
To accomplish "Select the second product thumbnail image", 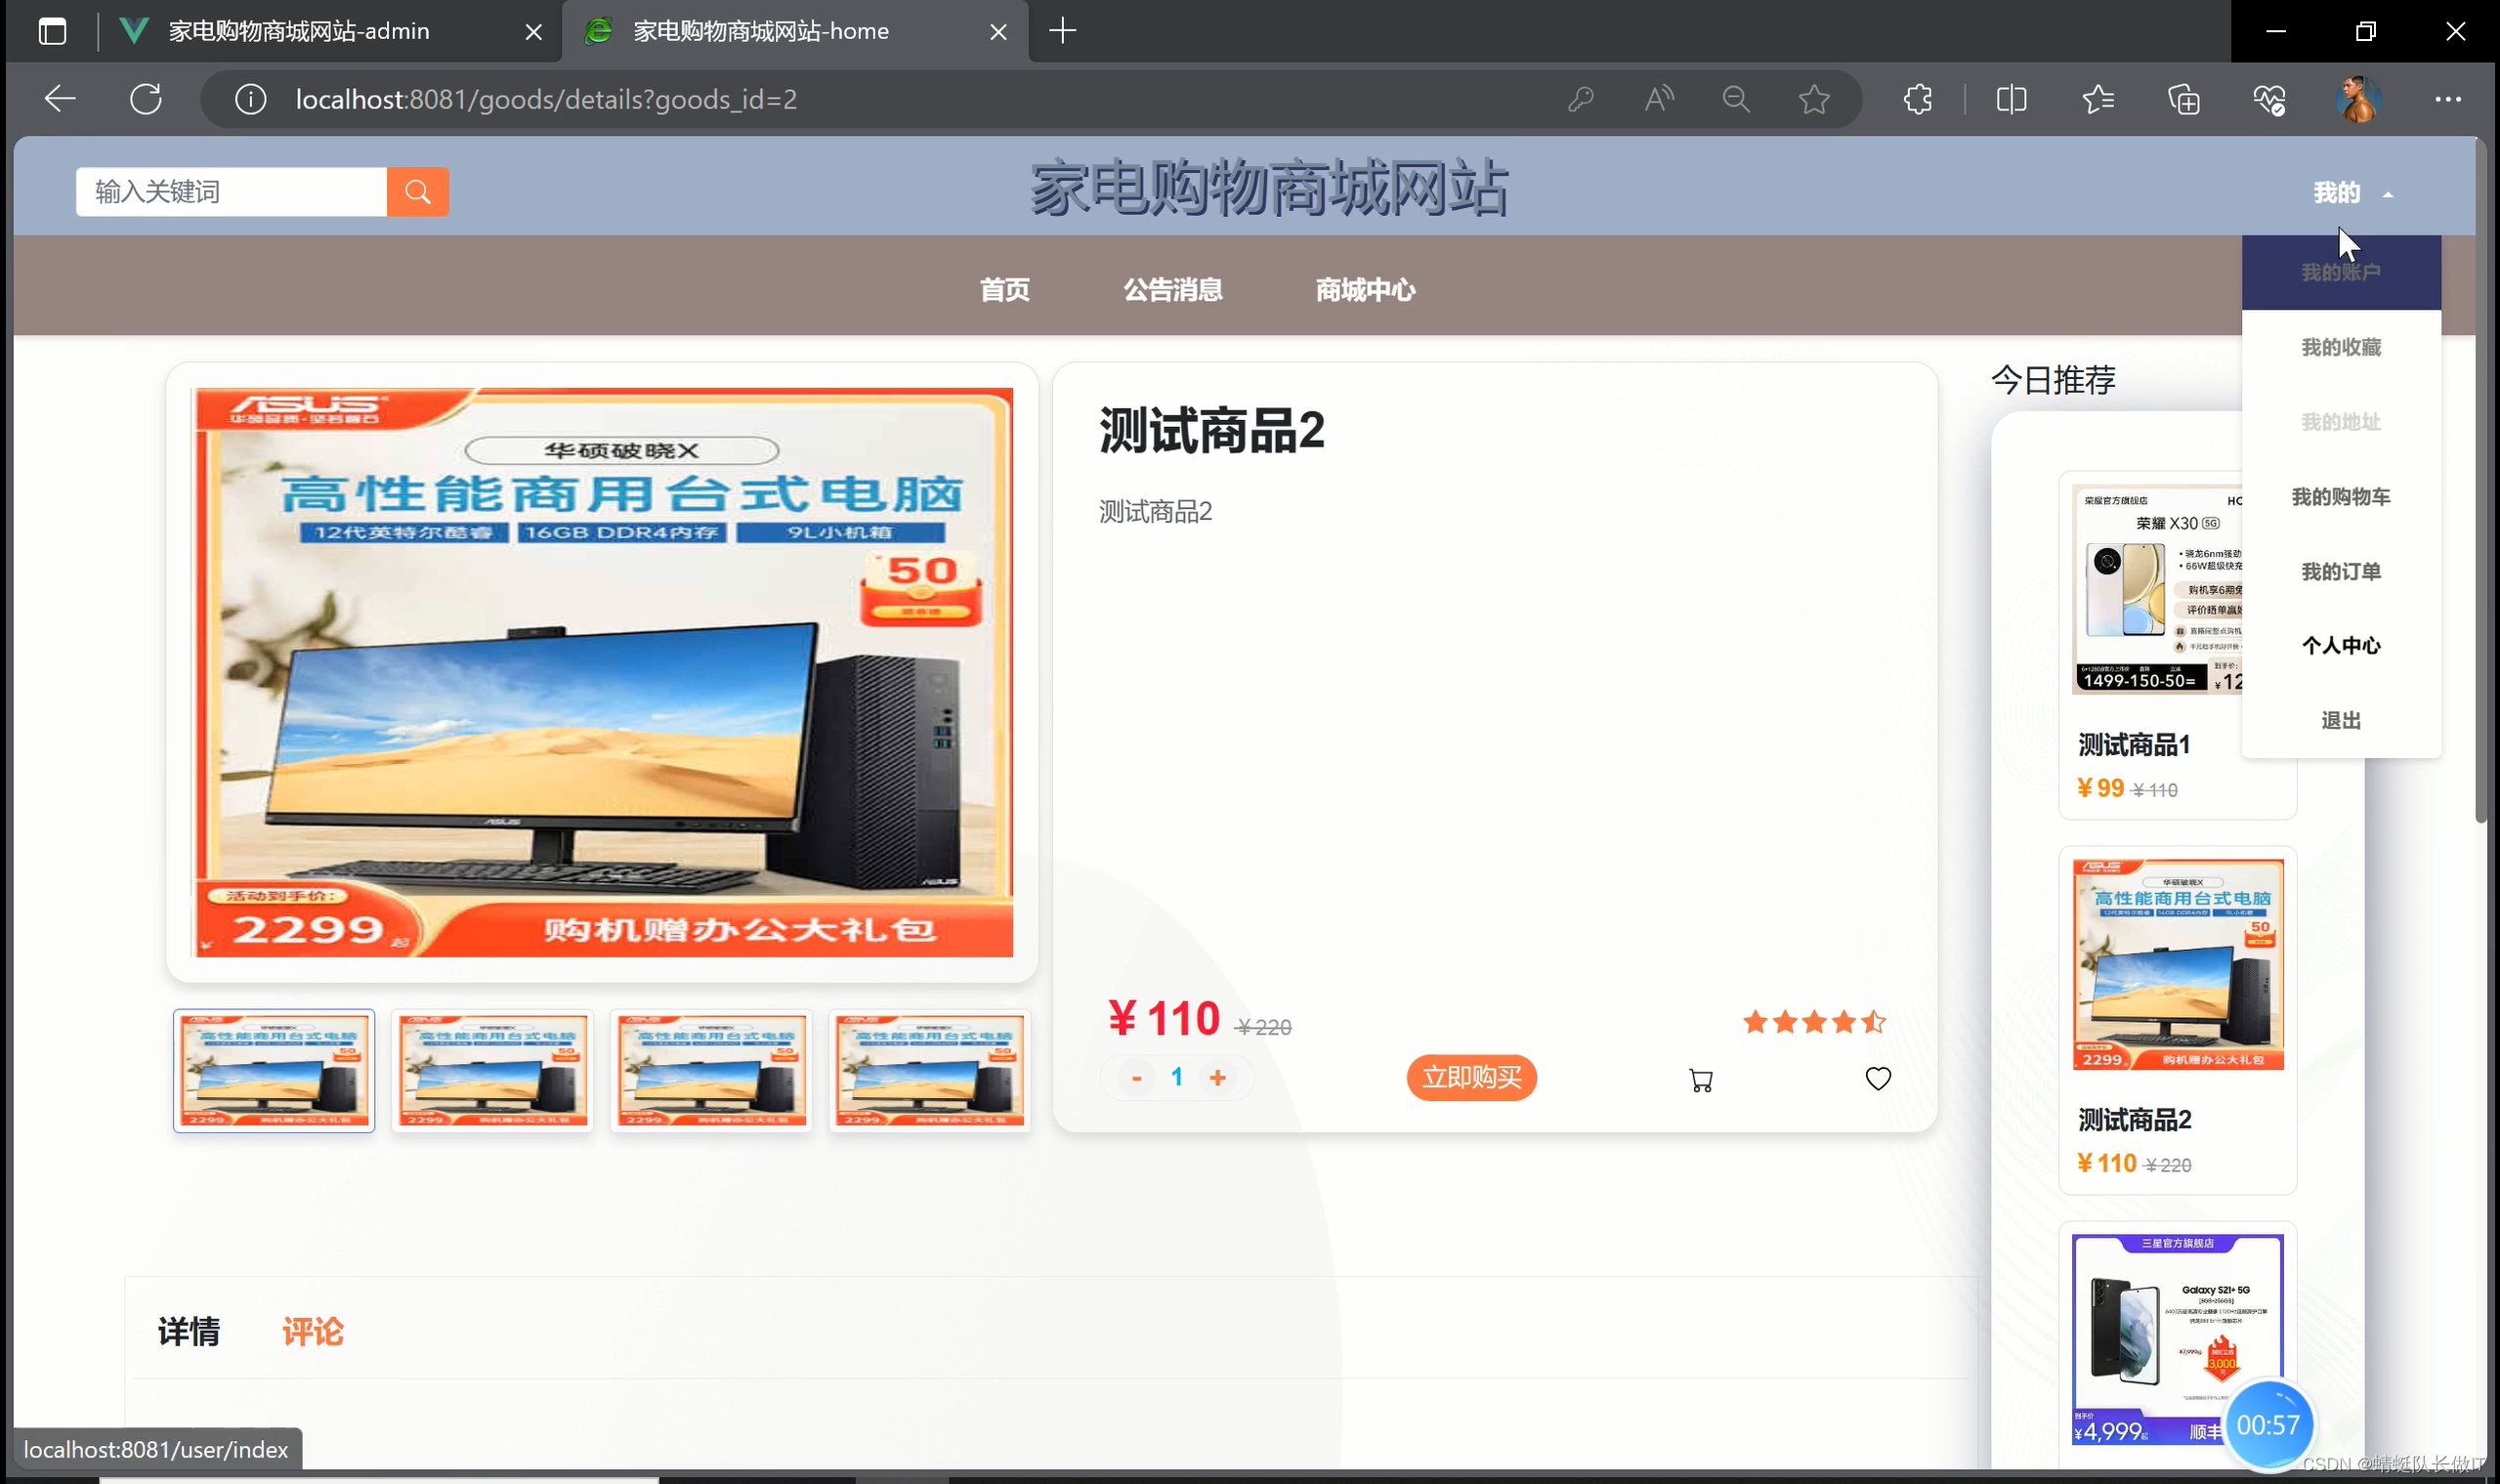I will [x=492, y=1071].
